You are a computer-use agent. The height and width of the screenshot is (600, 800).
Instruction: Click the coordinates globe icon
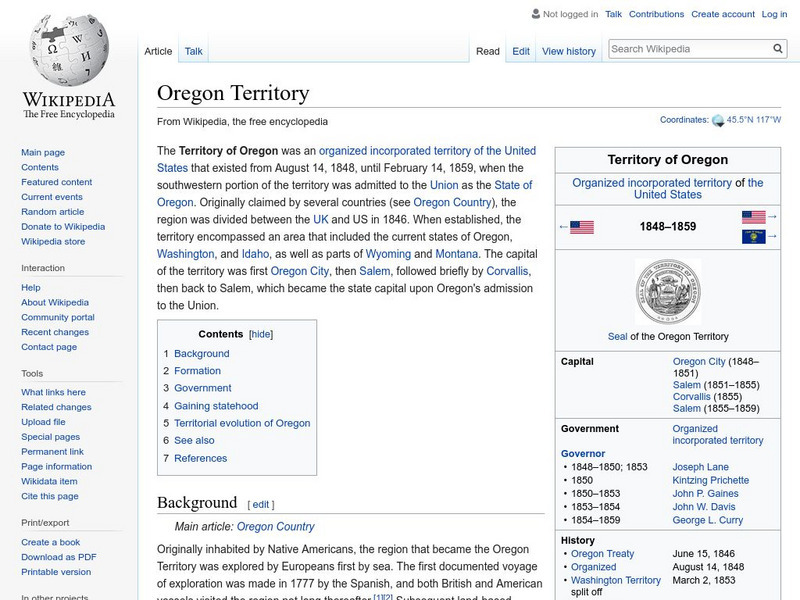pyautogui.click(x=718, y=120)
